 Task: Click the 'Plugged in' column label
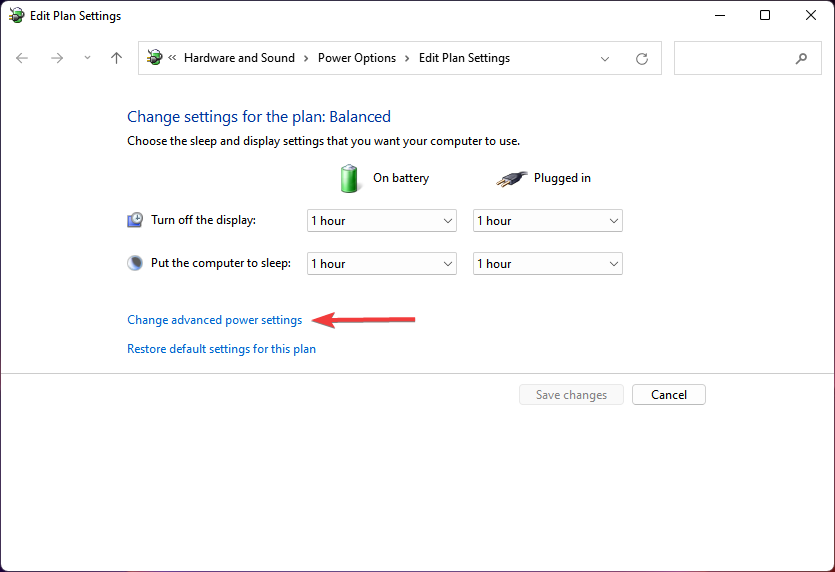point(562,178)
